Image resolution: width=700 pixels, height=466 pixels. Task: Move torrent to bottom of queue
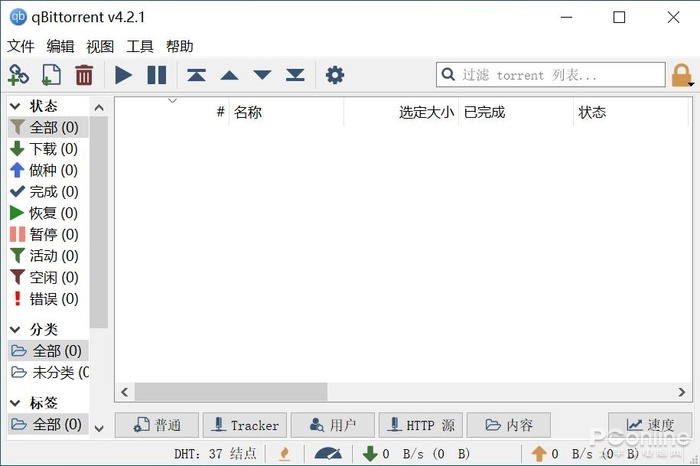coord(295,75)
